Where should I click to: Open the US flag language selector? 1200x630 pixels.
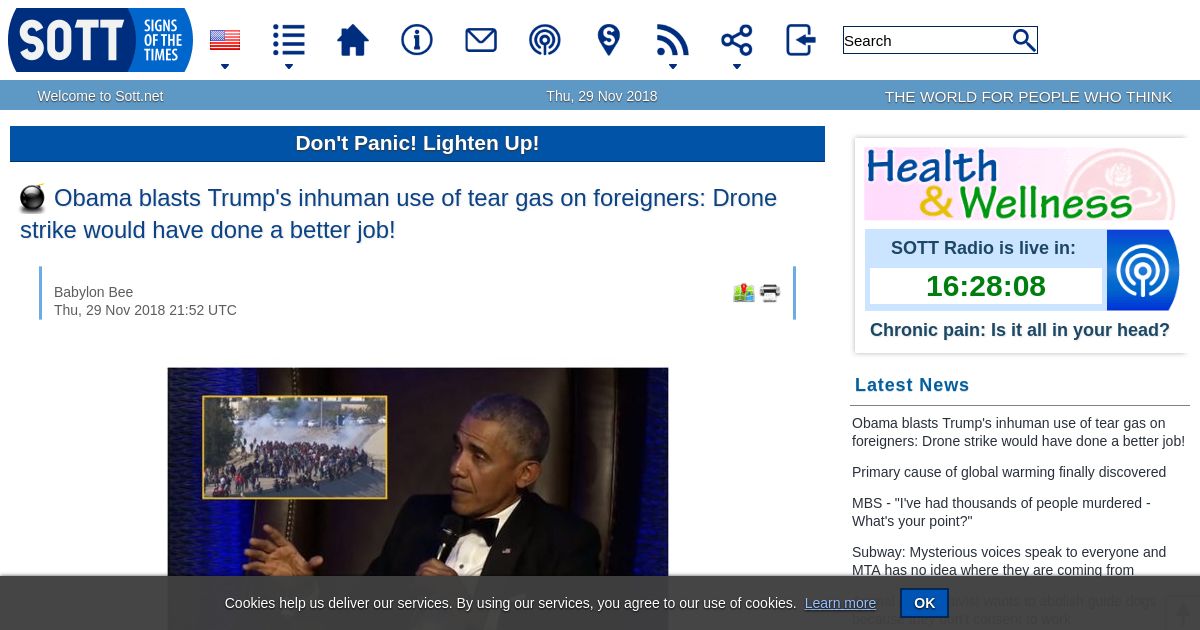225,40
